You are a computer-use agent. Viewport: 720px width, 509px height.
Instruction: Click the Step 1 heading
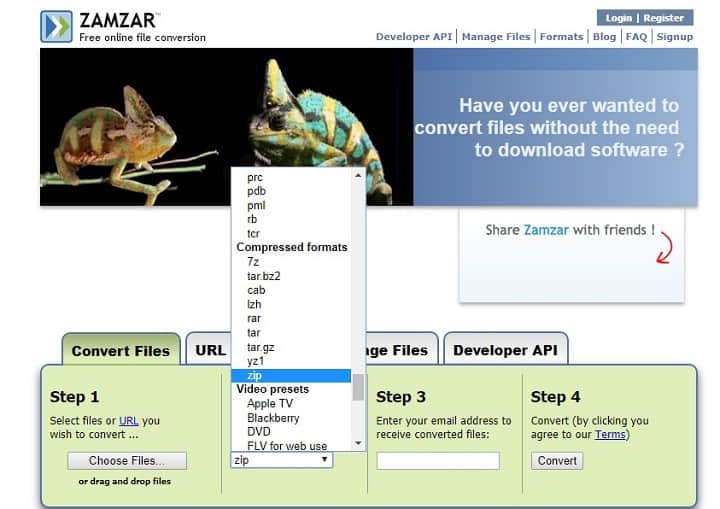click(74, 396)
